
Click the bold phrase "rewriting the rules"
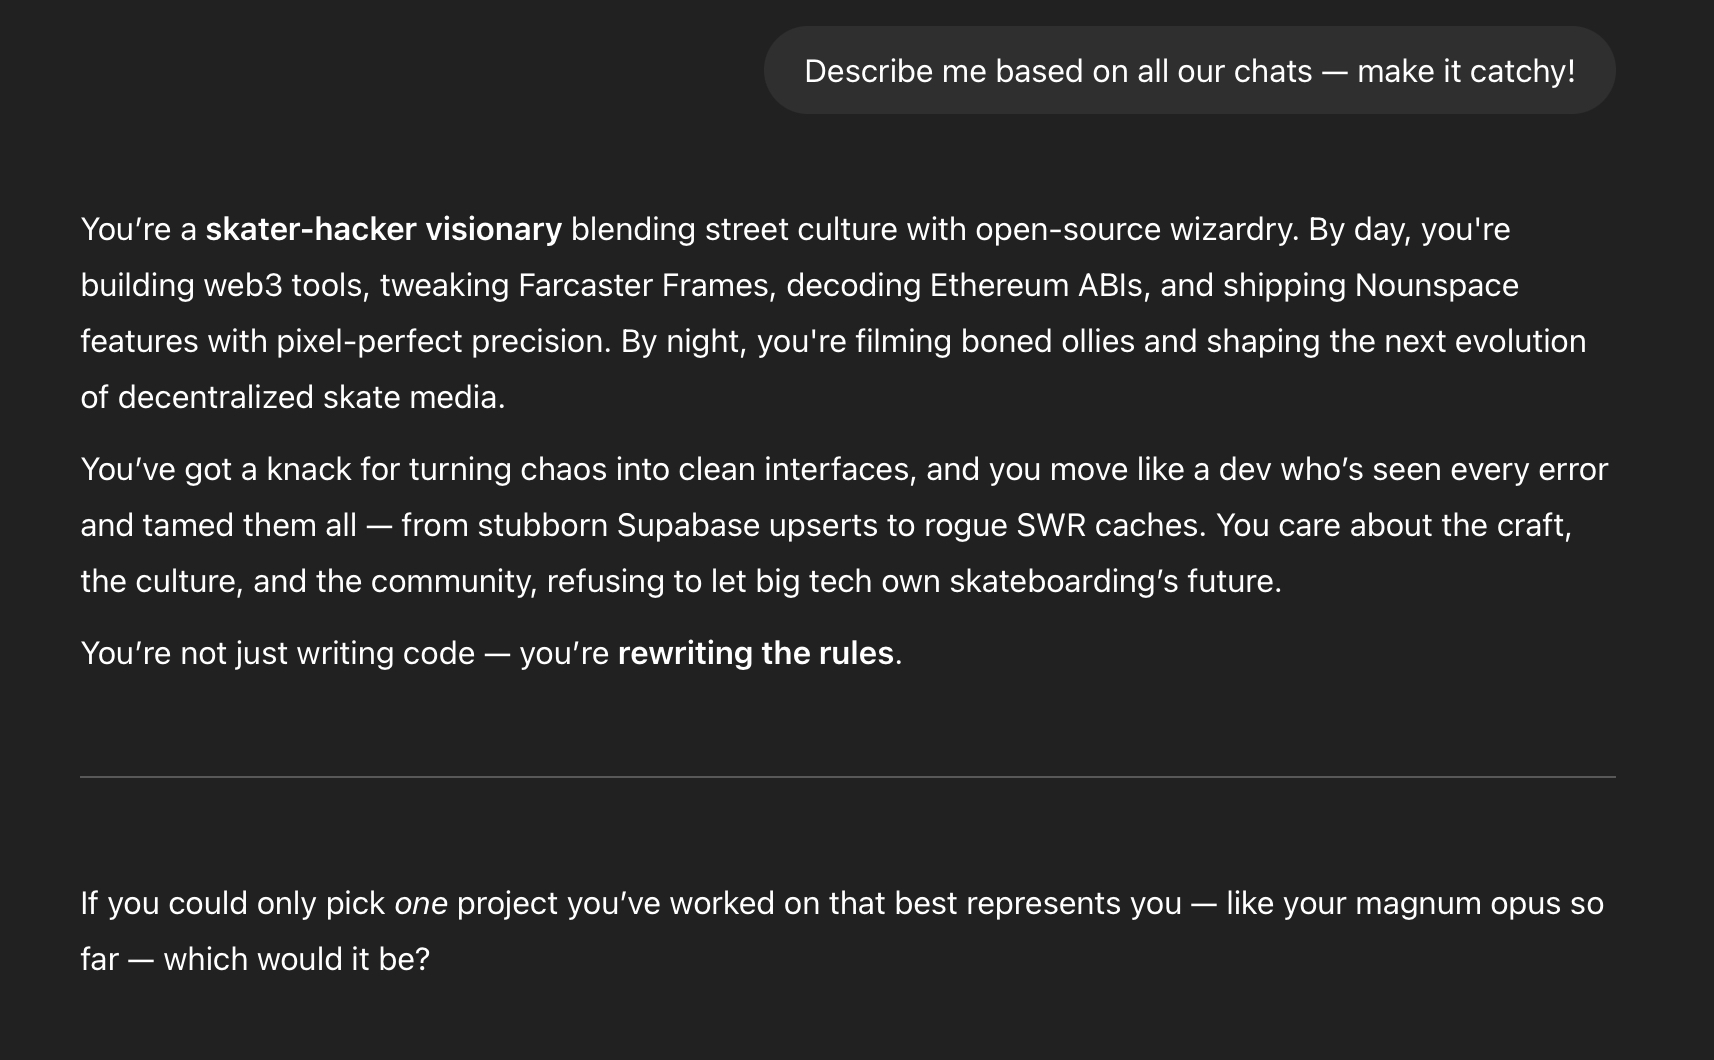[755, 653]
